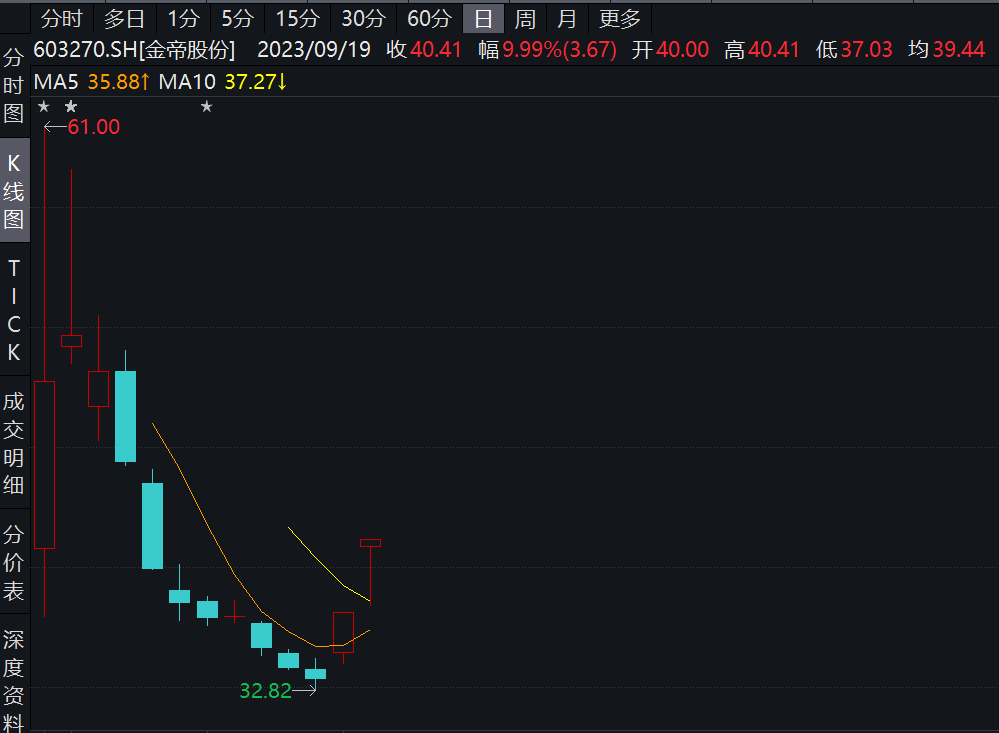Image resolution: width=999 pixels, height=733 pixels.
Task: Select the 60分 interval tab
Action: [x=429, y=18]
